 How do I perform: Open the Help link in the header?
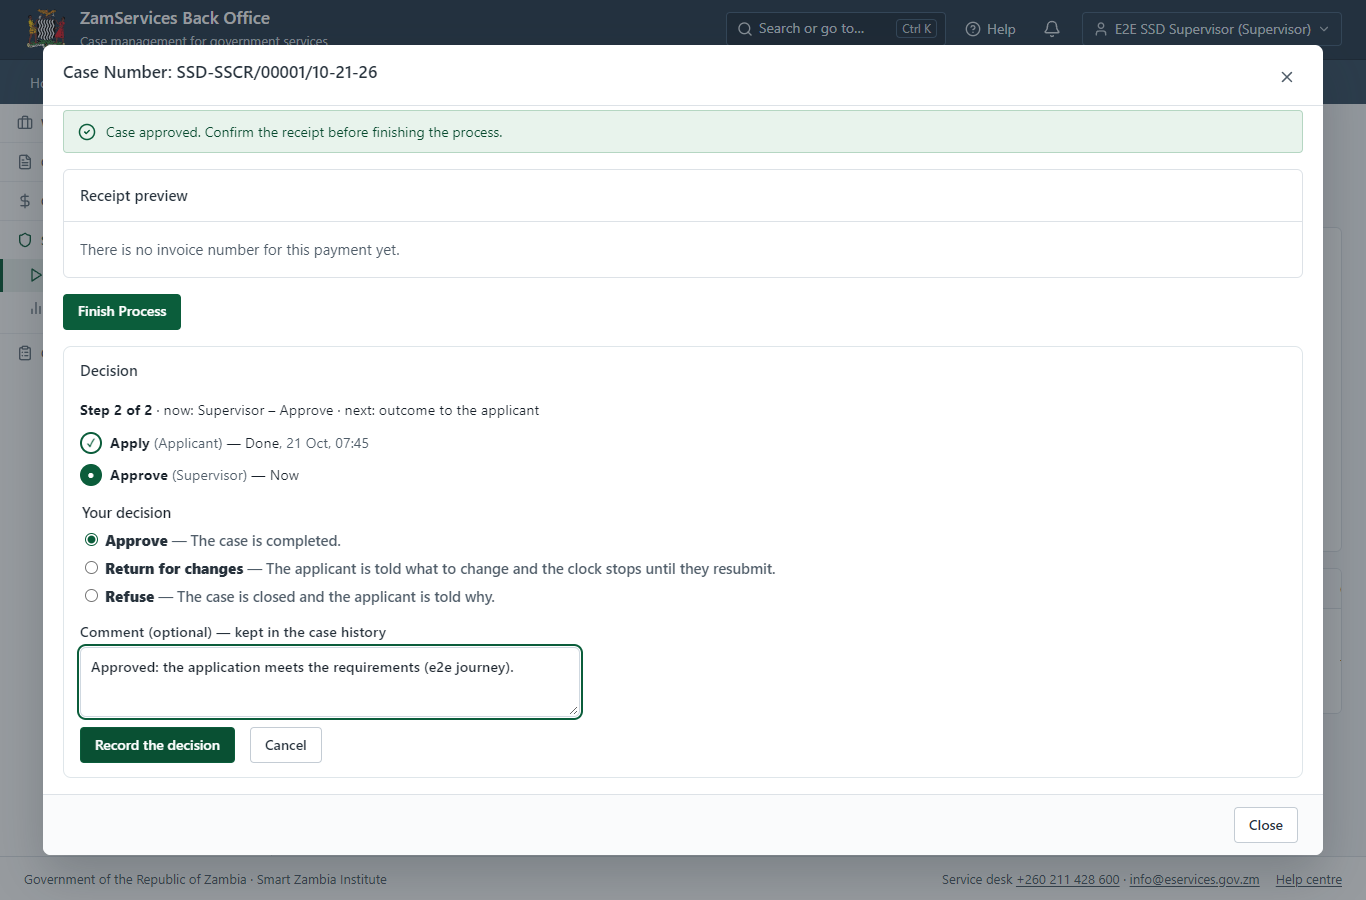pyautogui.click(x=990, y=29)
